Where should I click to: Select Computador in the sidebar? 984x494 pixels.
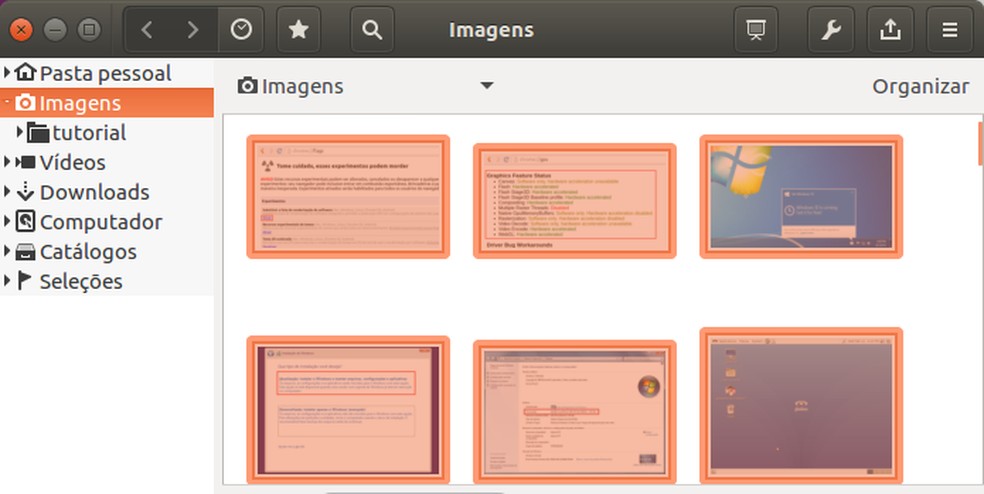[x=100, y=222]
